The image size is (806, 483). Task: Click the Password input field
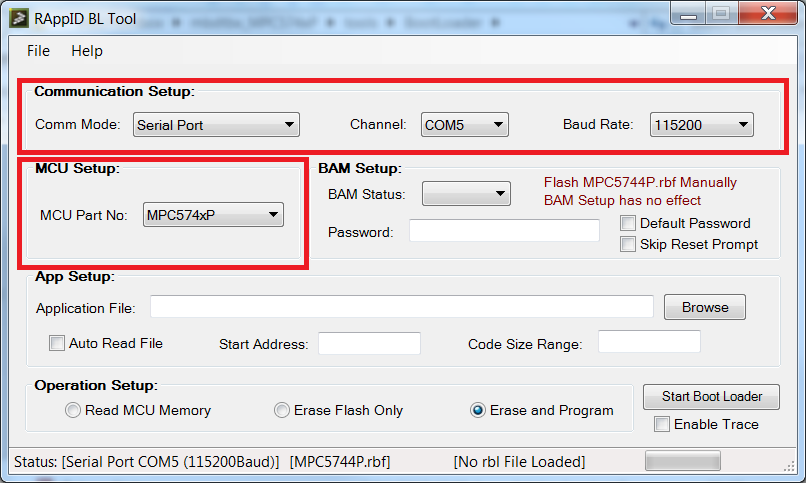pyautogui.click(x=504, y=231)
